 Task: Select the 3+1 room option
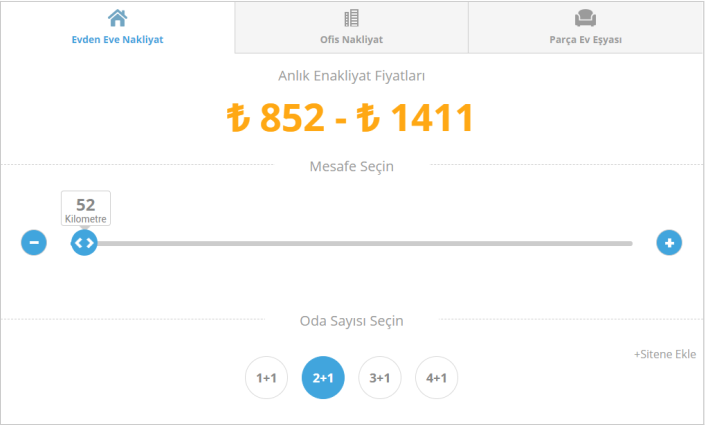[x=379, y=378]
